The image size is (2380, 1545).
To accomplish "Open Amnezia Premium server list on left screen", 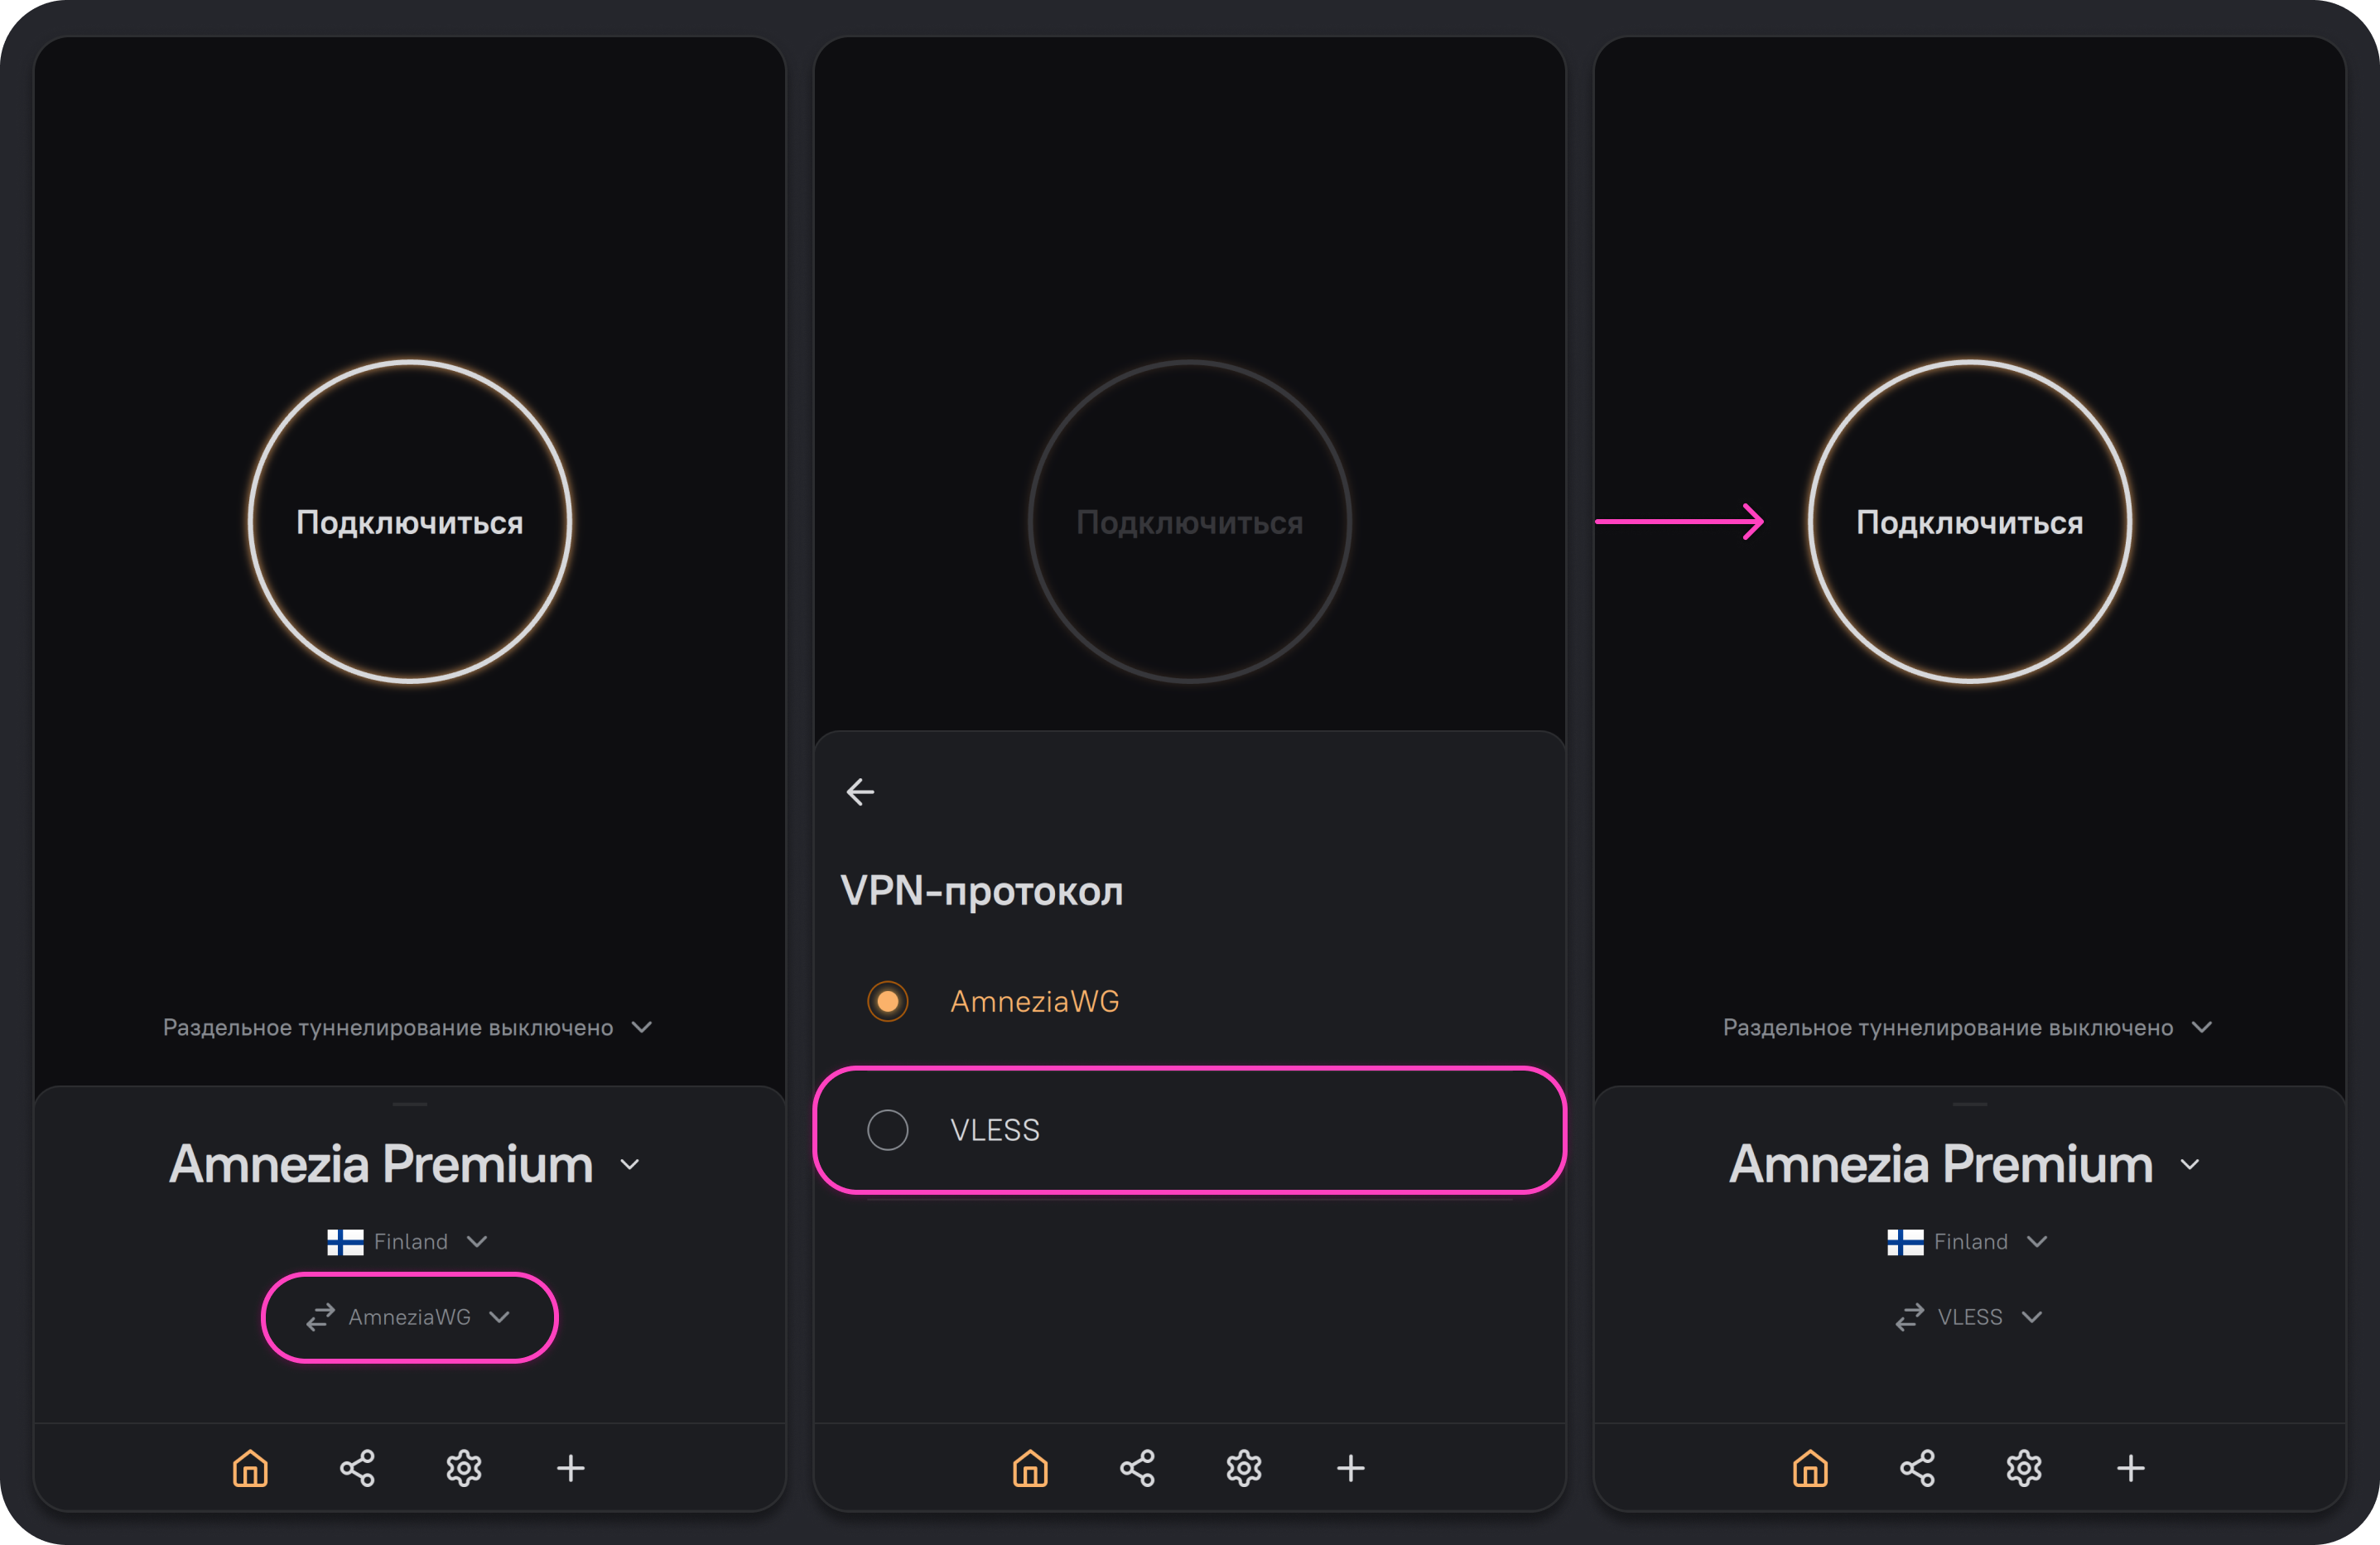I will 405,1164.
